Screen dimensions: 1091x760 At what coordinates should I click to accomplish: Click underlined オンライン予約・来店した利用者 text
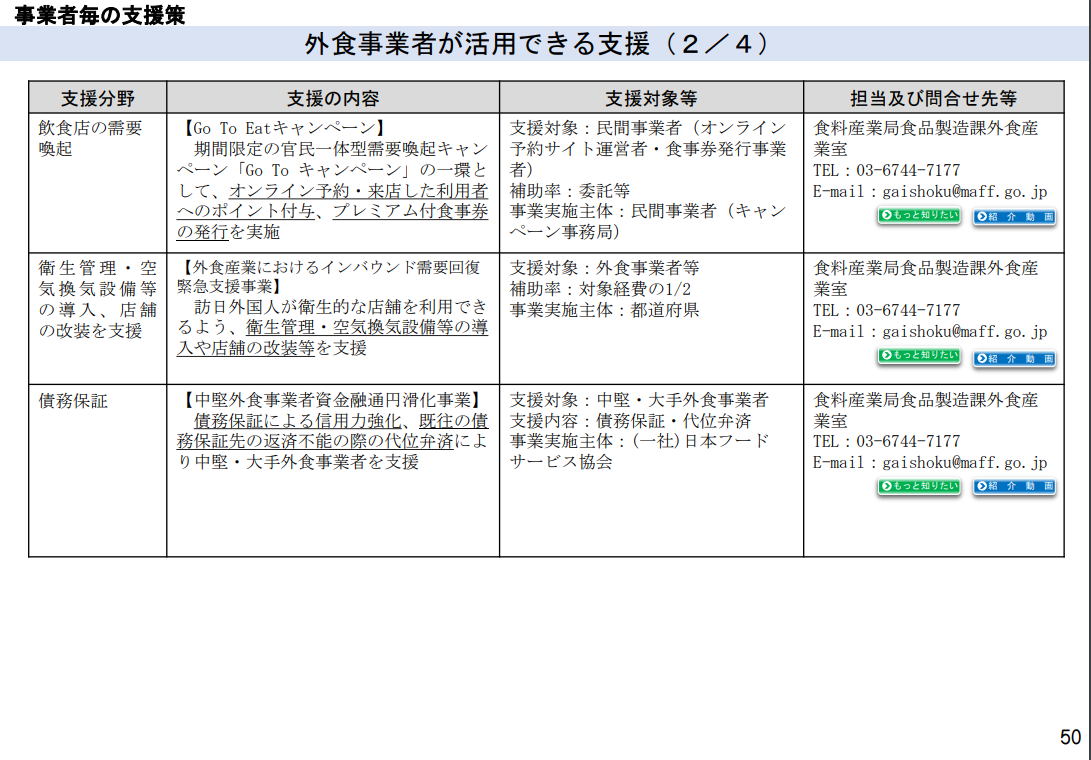(358, 191)
